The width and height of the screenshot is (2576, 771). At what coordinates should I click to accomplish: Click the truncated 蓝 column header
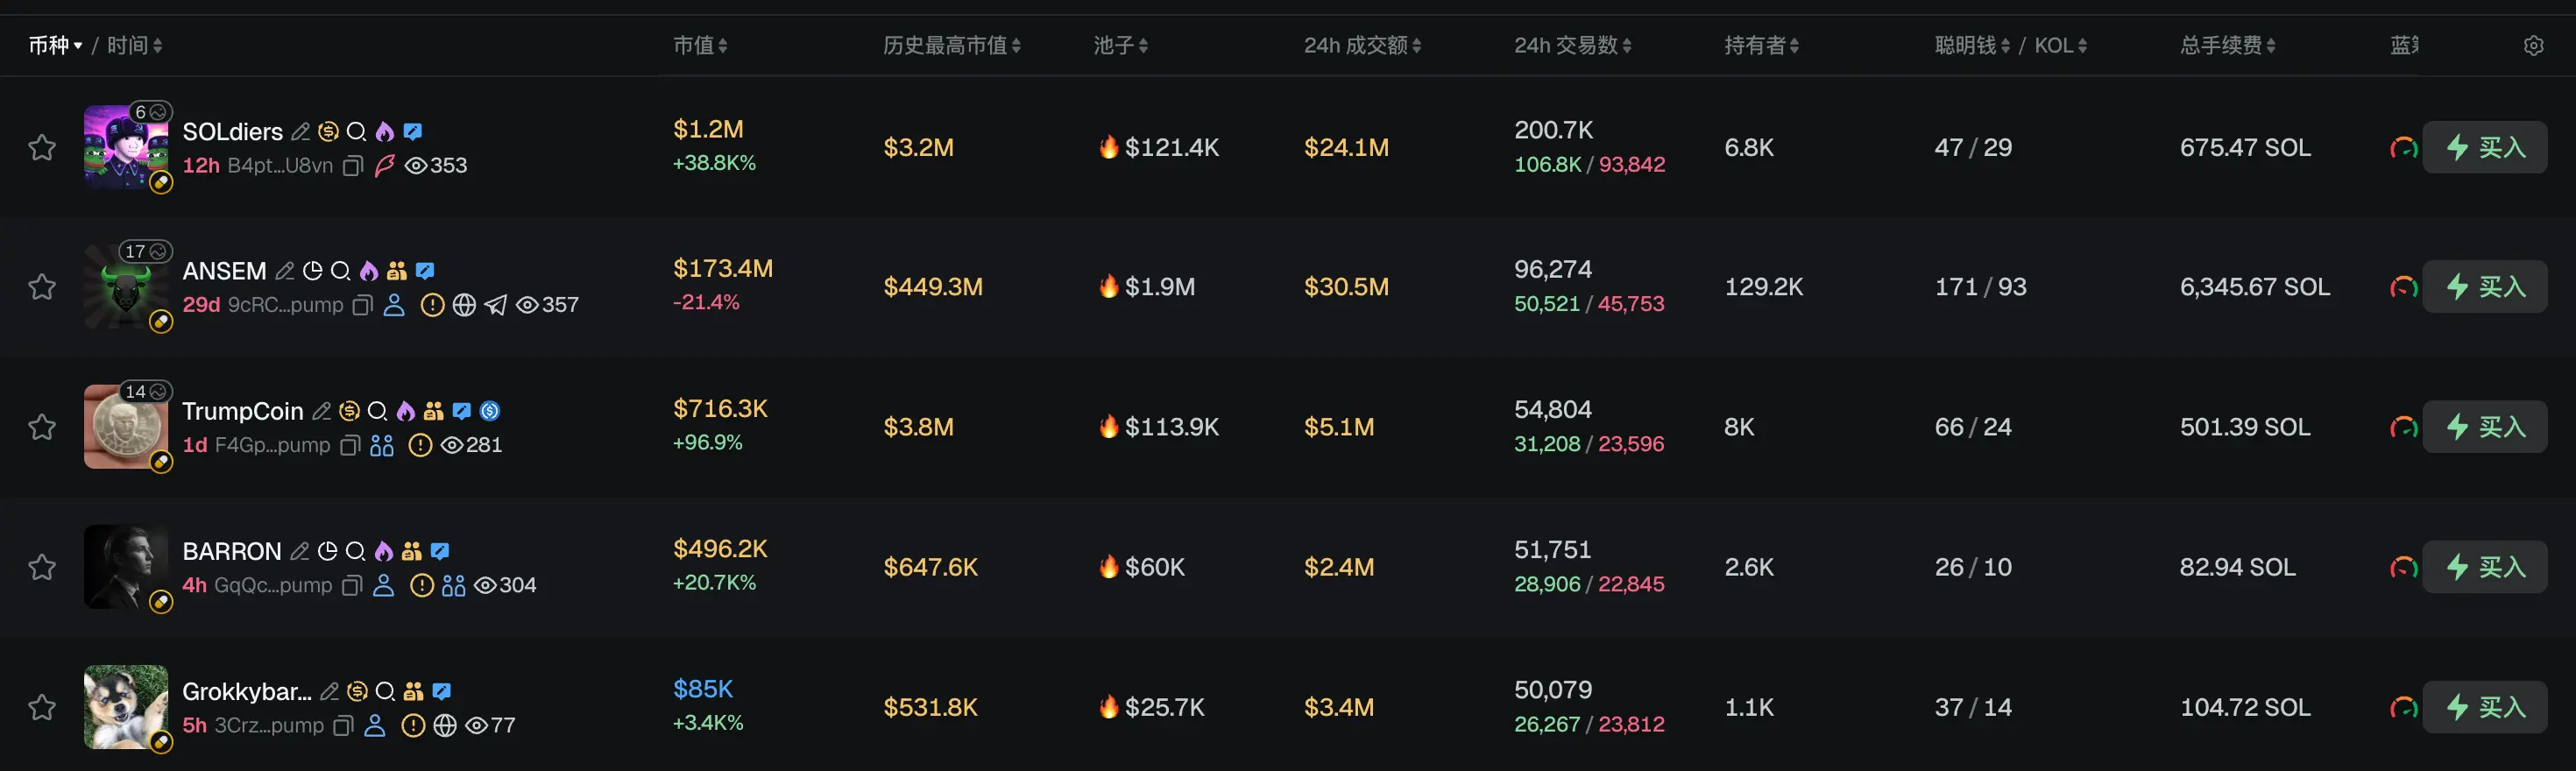click(x=2404, y=46)
